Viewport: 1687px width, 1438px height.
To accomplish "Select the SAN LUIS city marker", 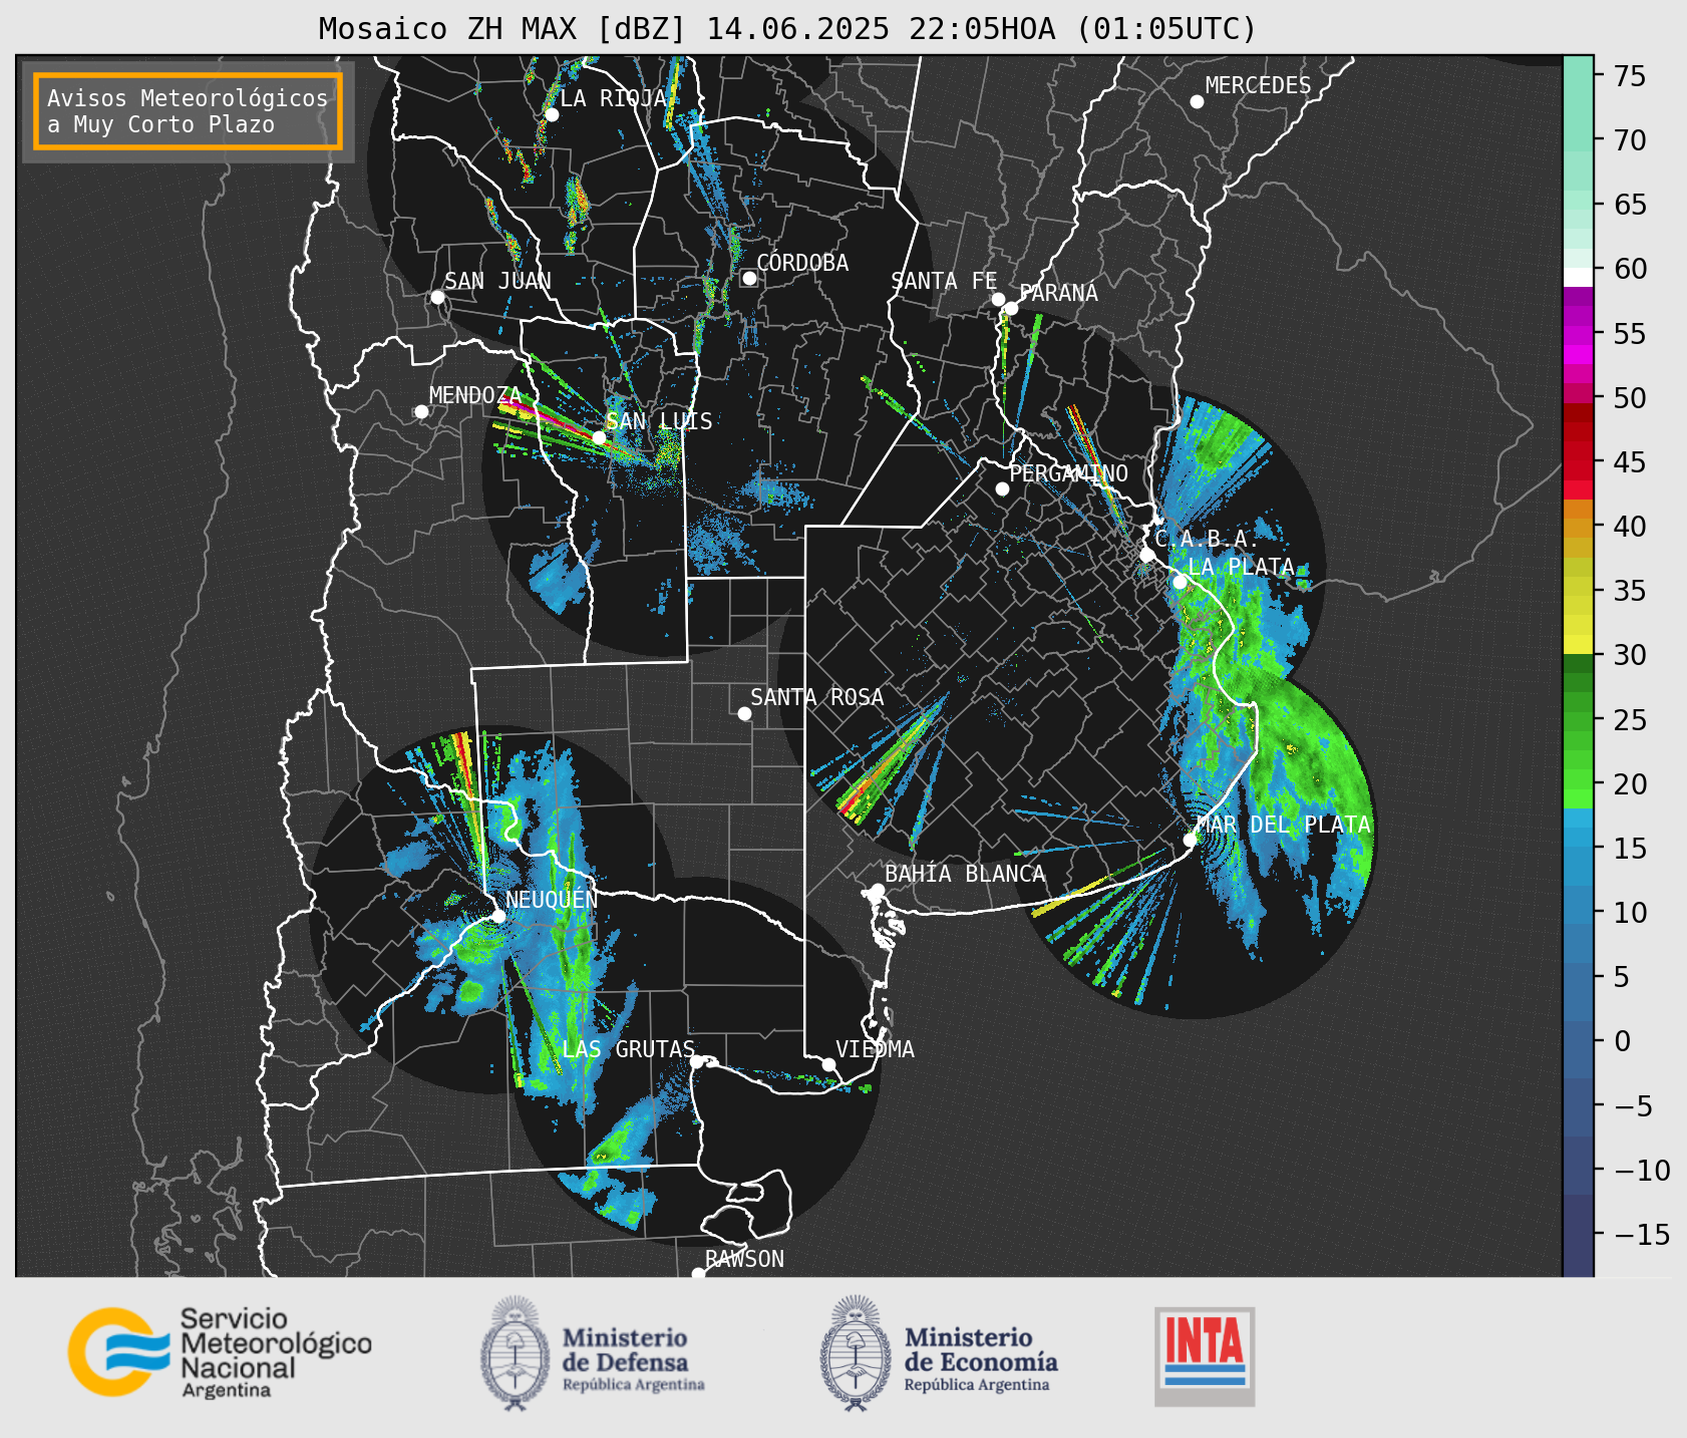I will coord(599,438).
